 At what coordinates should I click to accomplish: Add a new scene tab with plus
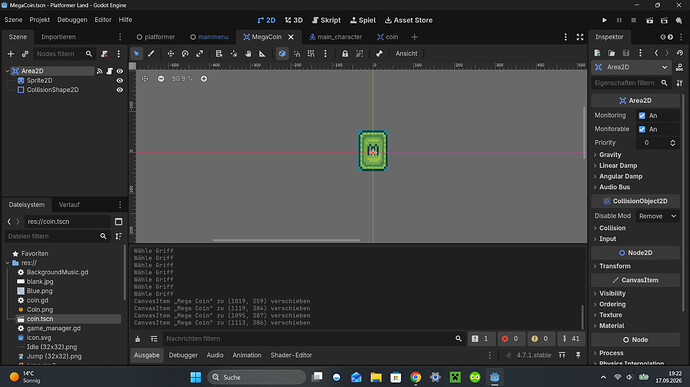pyautogui.click(x=414, y=37)
